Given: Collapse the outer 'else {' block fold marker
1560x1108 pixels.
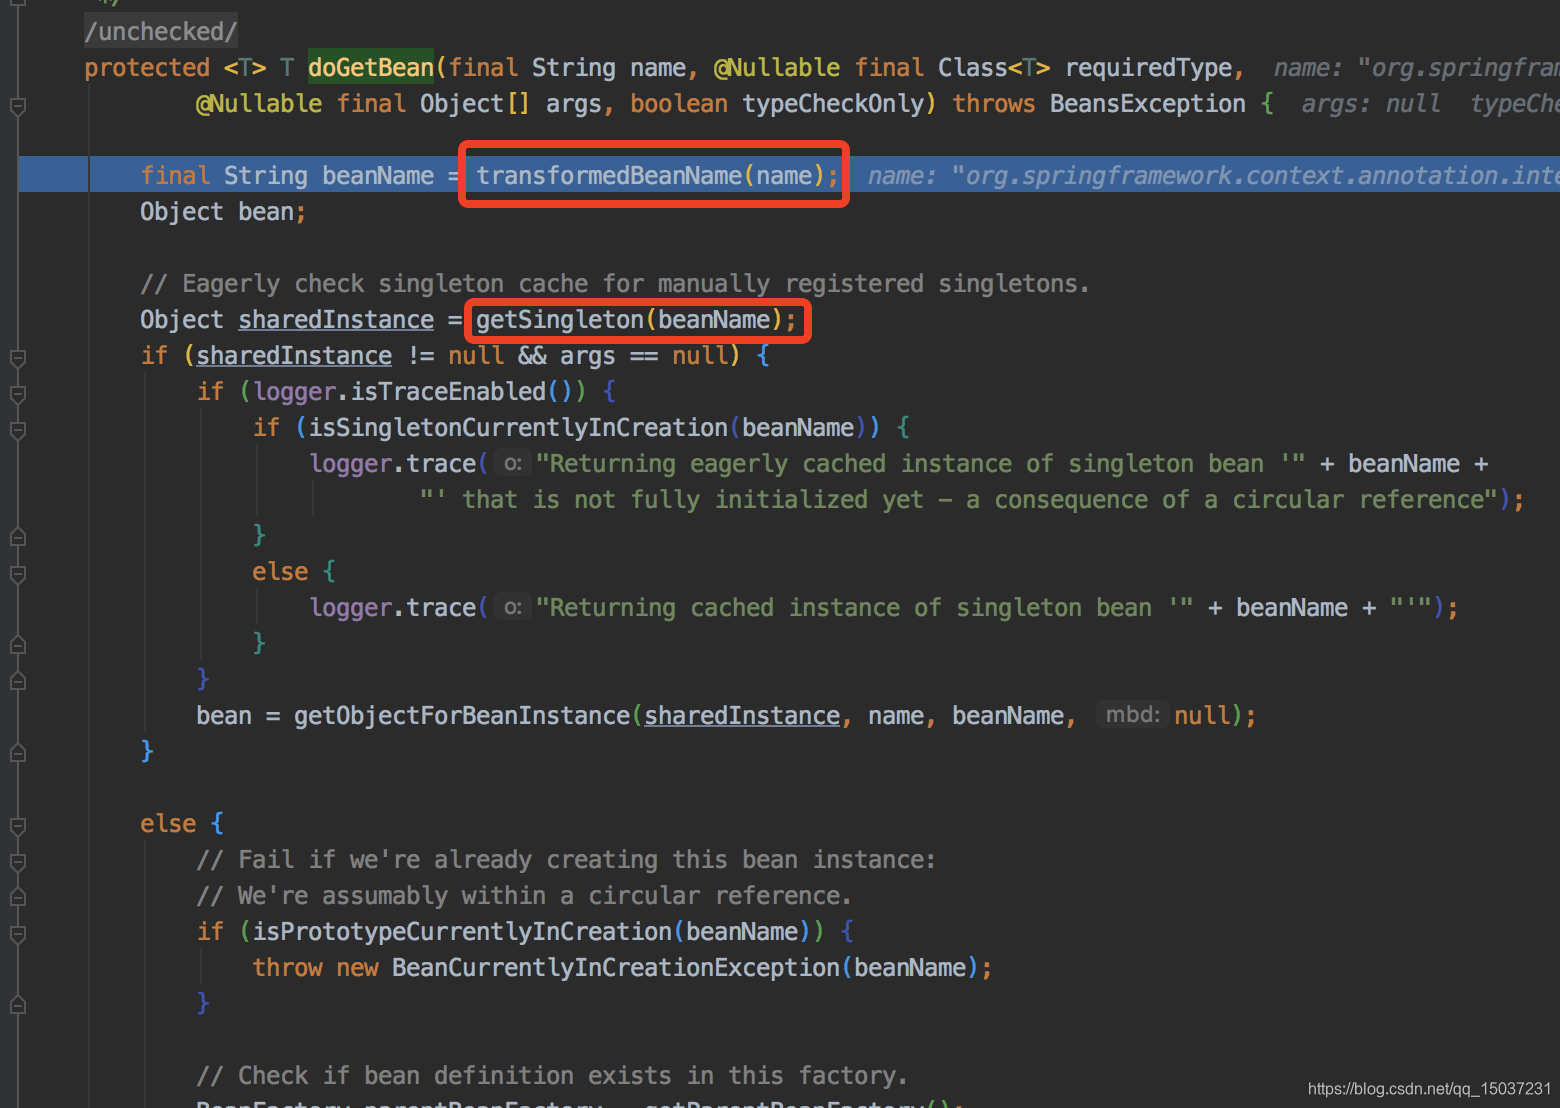Looking at the screenshot, I should pyautogui.click(x=17, y=825).
